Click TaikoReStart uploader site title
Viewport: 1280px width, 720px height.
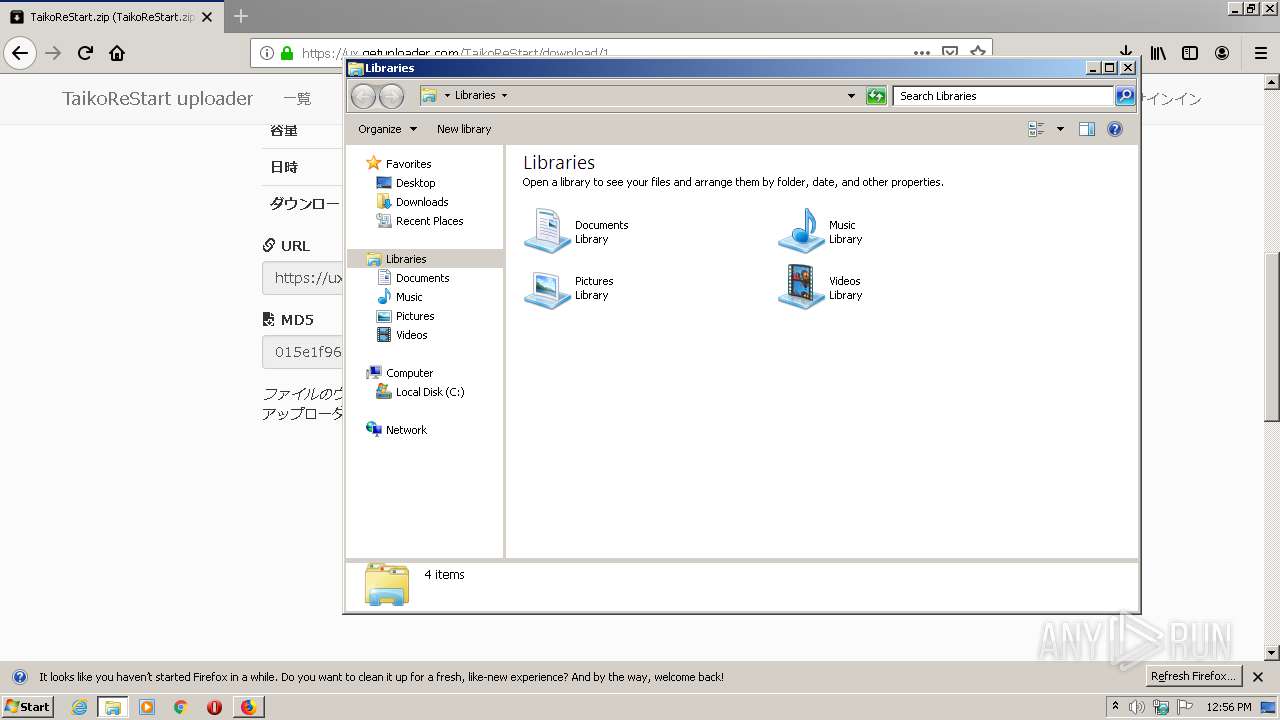tap(158, 98)
